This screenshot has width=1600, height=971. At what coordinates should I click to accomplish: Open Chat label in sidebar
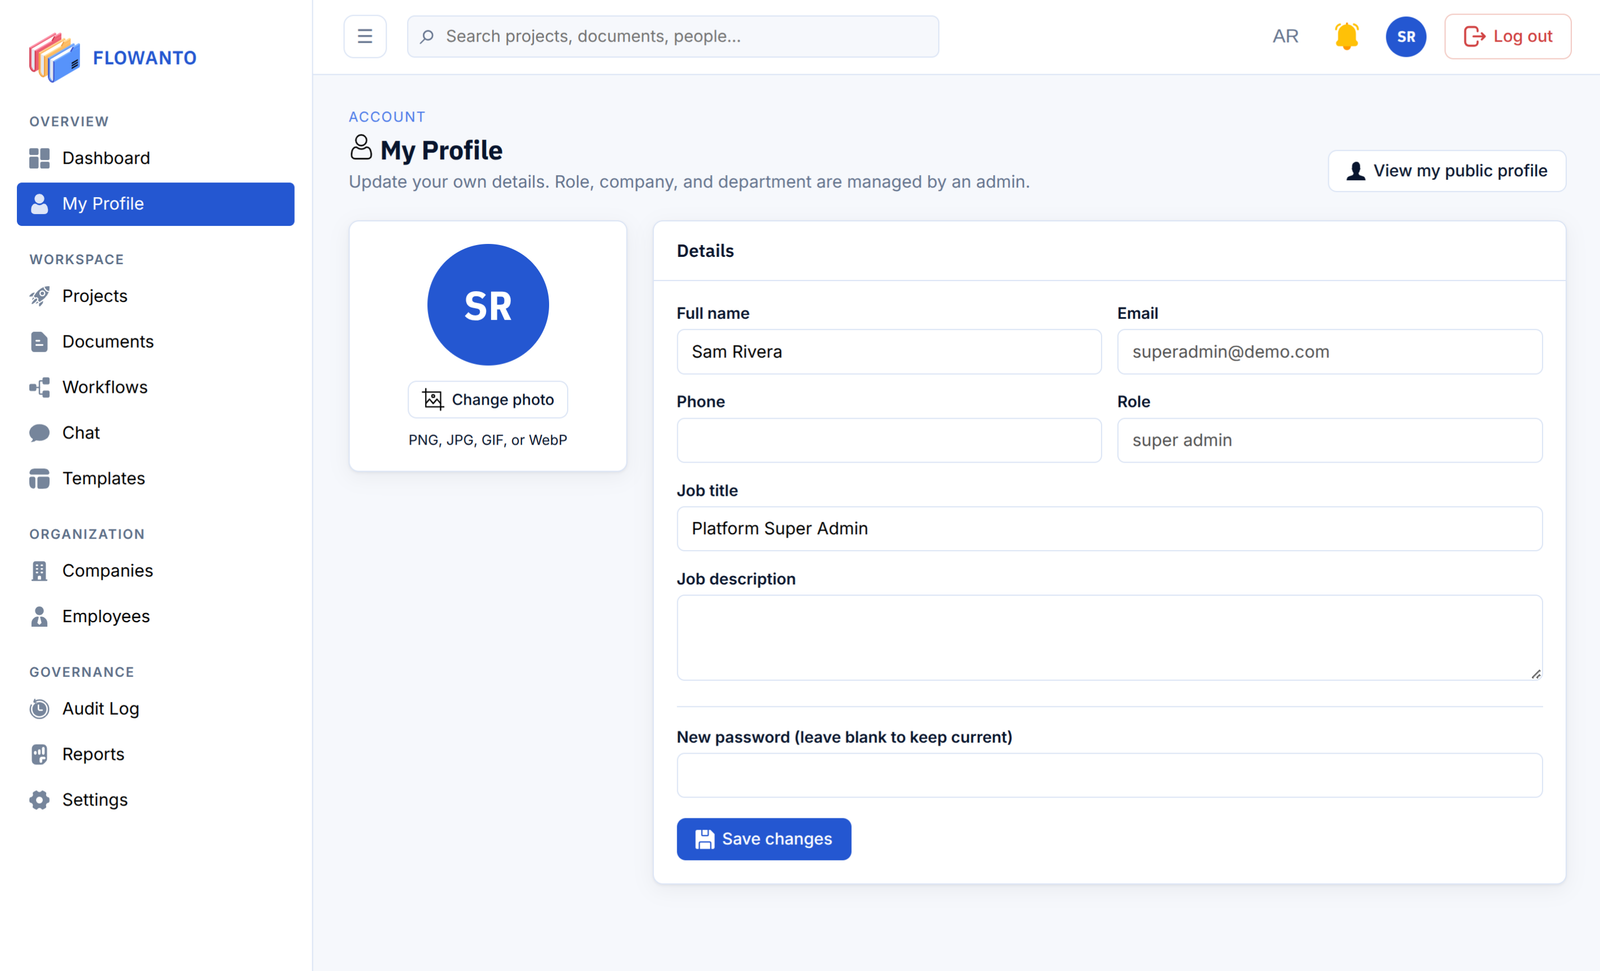[81, 433]
